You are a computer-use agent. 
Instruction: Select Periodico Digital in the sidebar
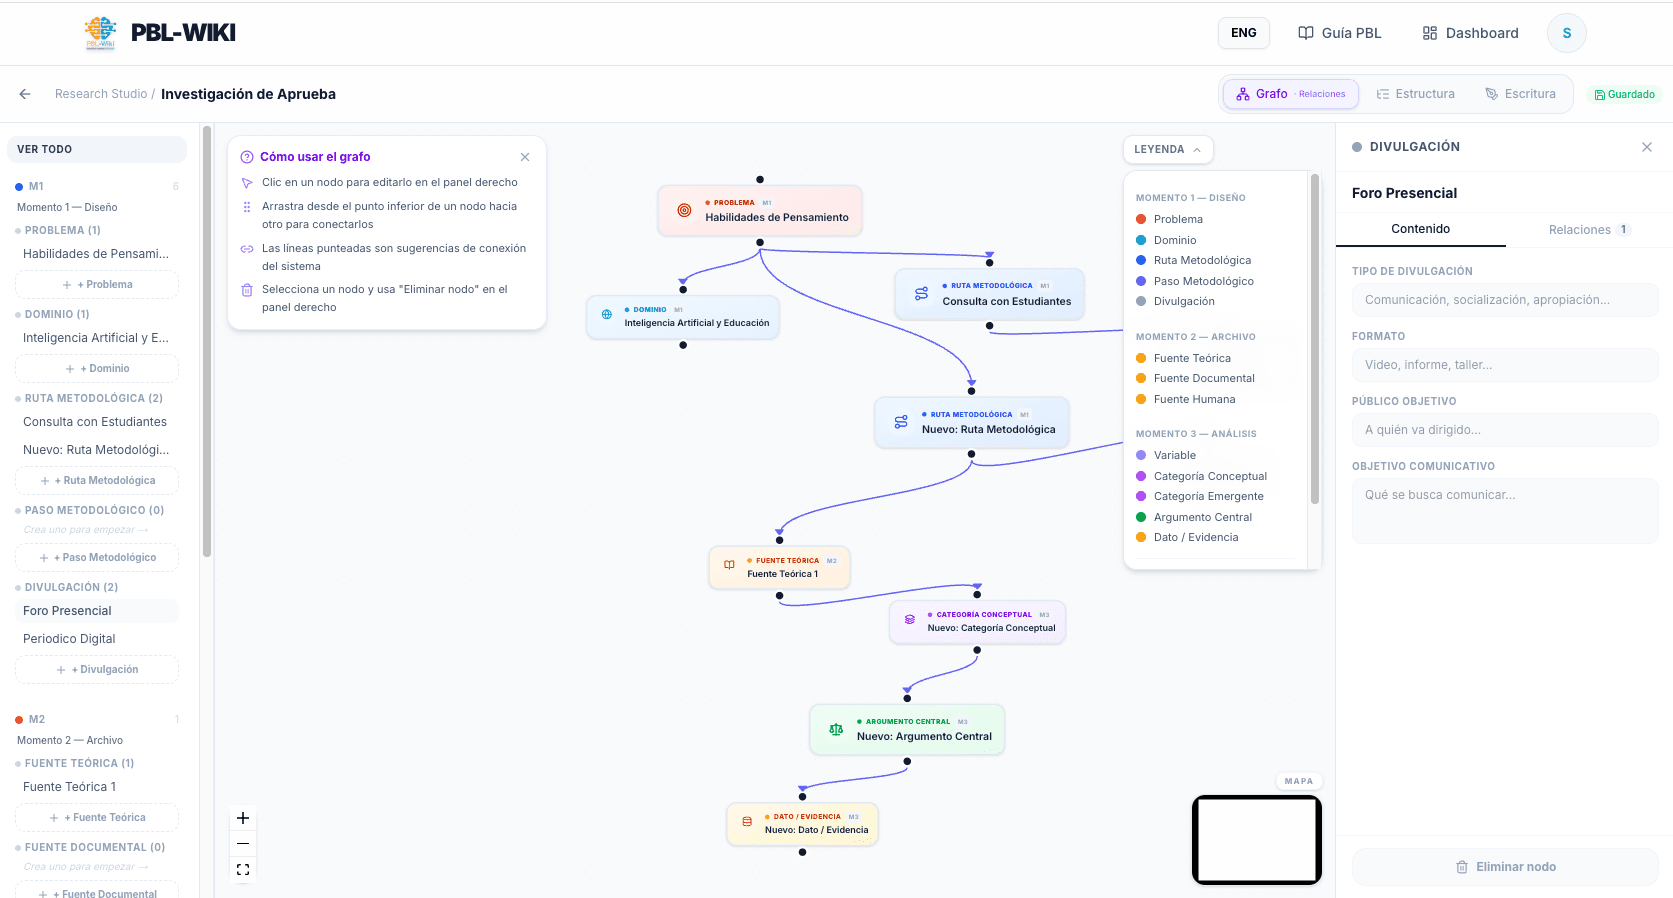tap(97, 639)
